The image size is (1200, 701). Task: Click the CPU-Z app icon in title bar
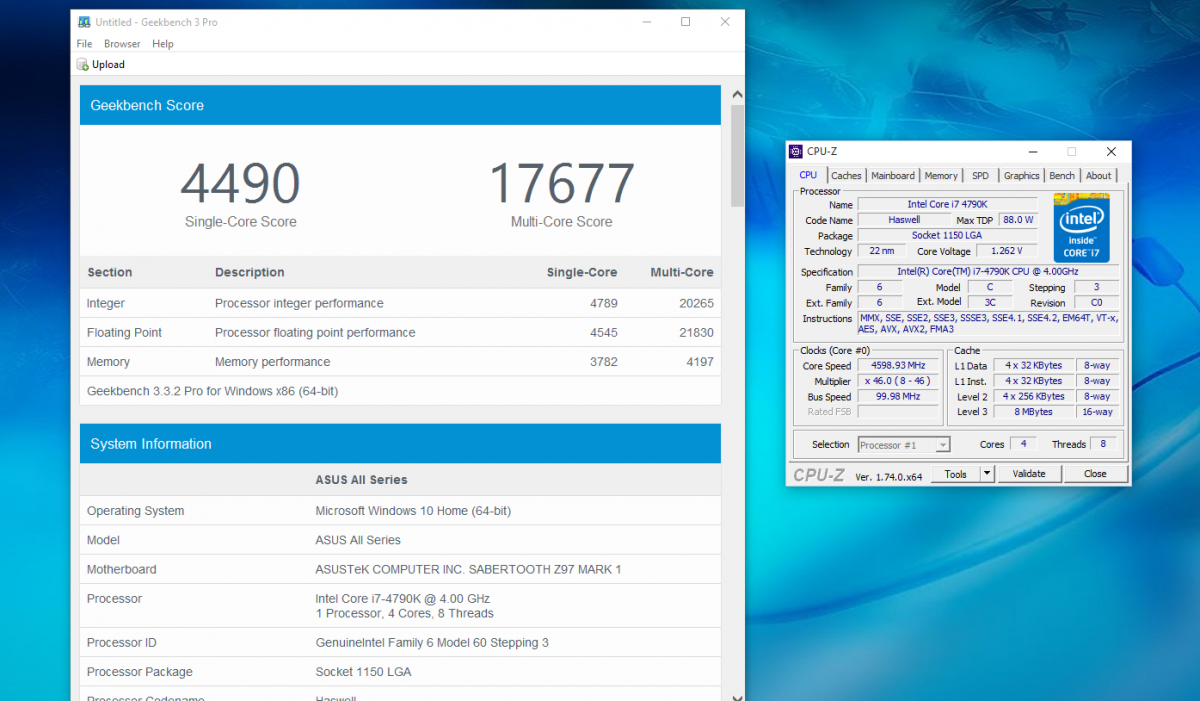(x=796, y=152)
